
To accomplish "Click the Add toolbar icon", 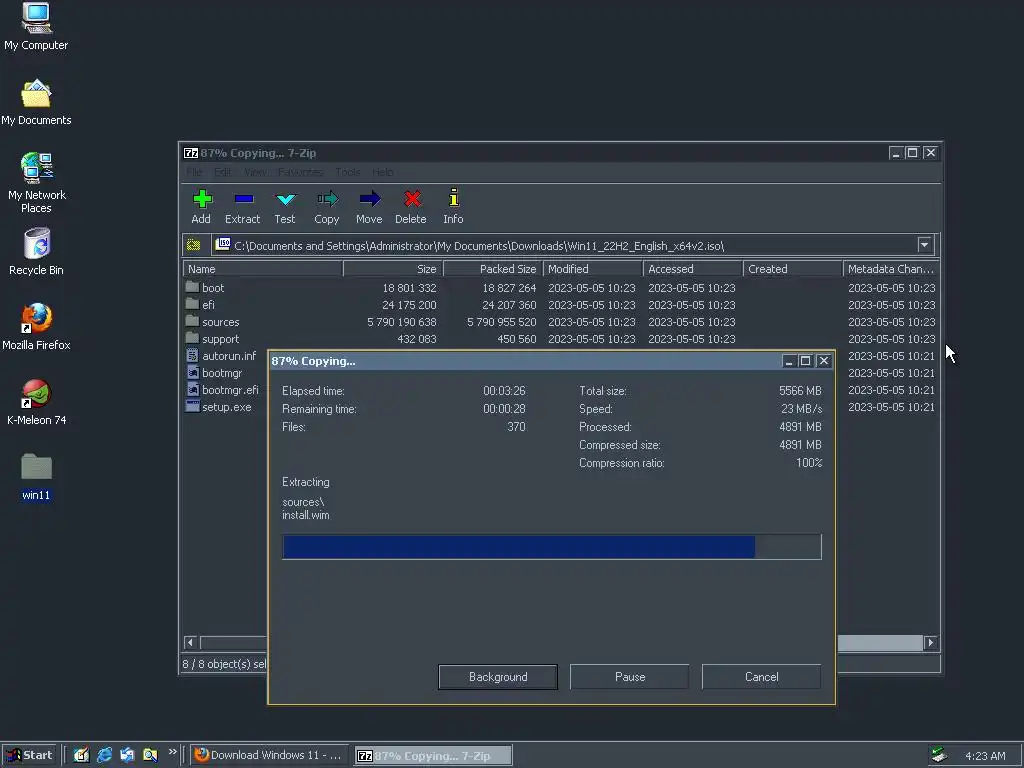I will [x=201, y=206].
